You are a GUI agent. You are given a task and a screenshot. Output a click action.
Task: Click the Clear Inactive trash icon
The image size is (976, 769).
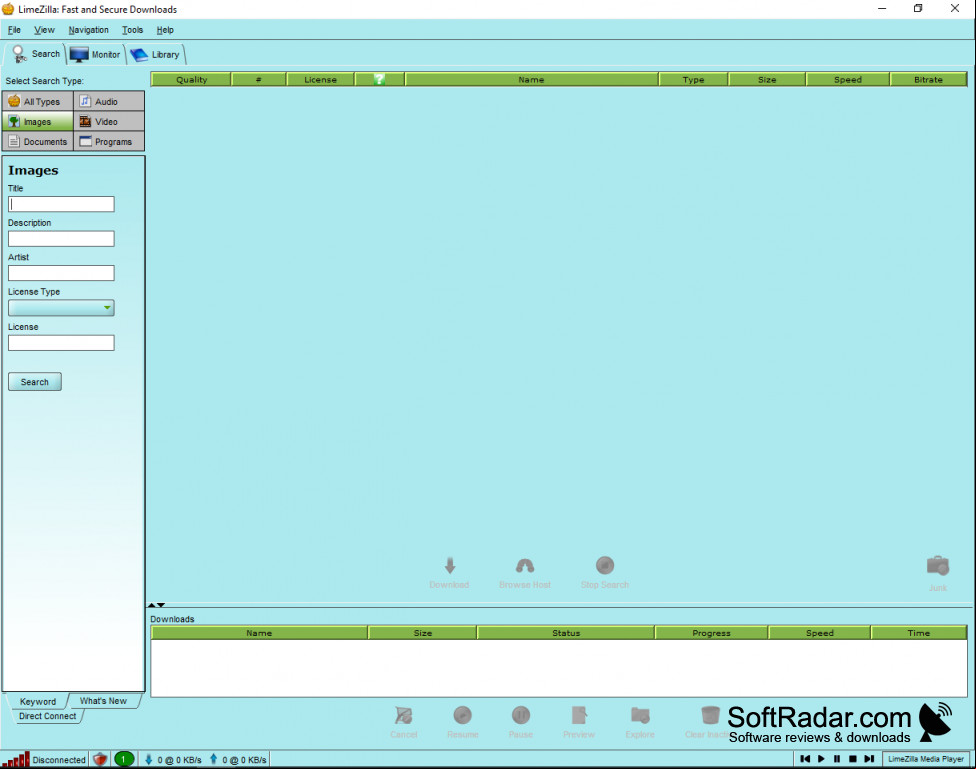(x=710, y=715)
